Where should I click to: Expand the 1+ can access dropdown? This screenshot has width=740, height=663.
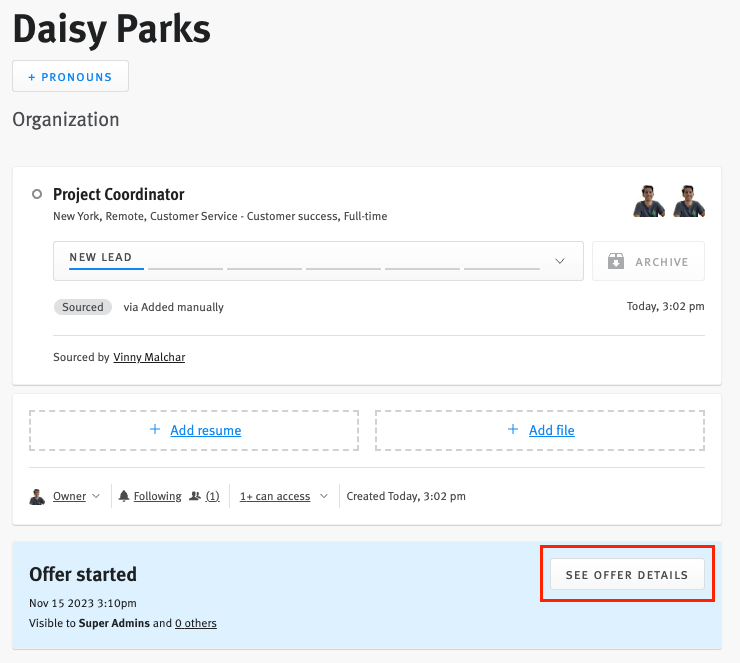284,496
